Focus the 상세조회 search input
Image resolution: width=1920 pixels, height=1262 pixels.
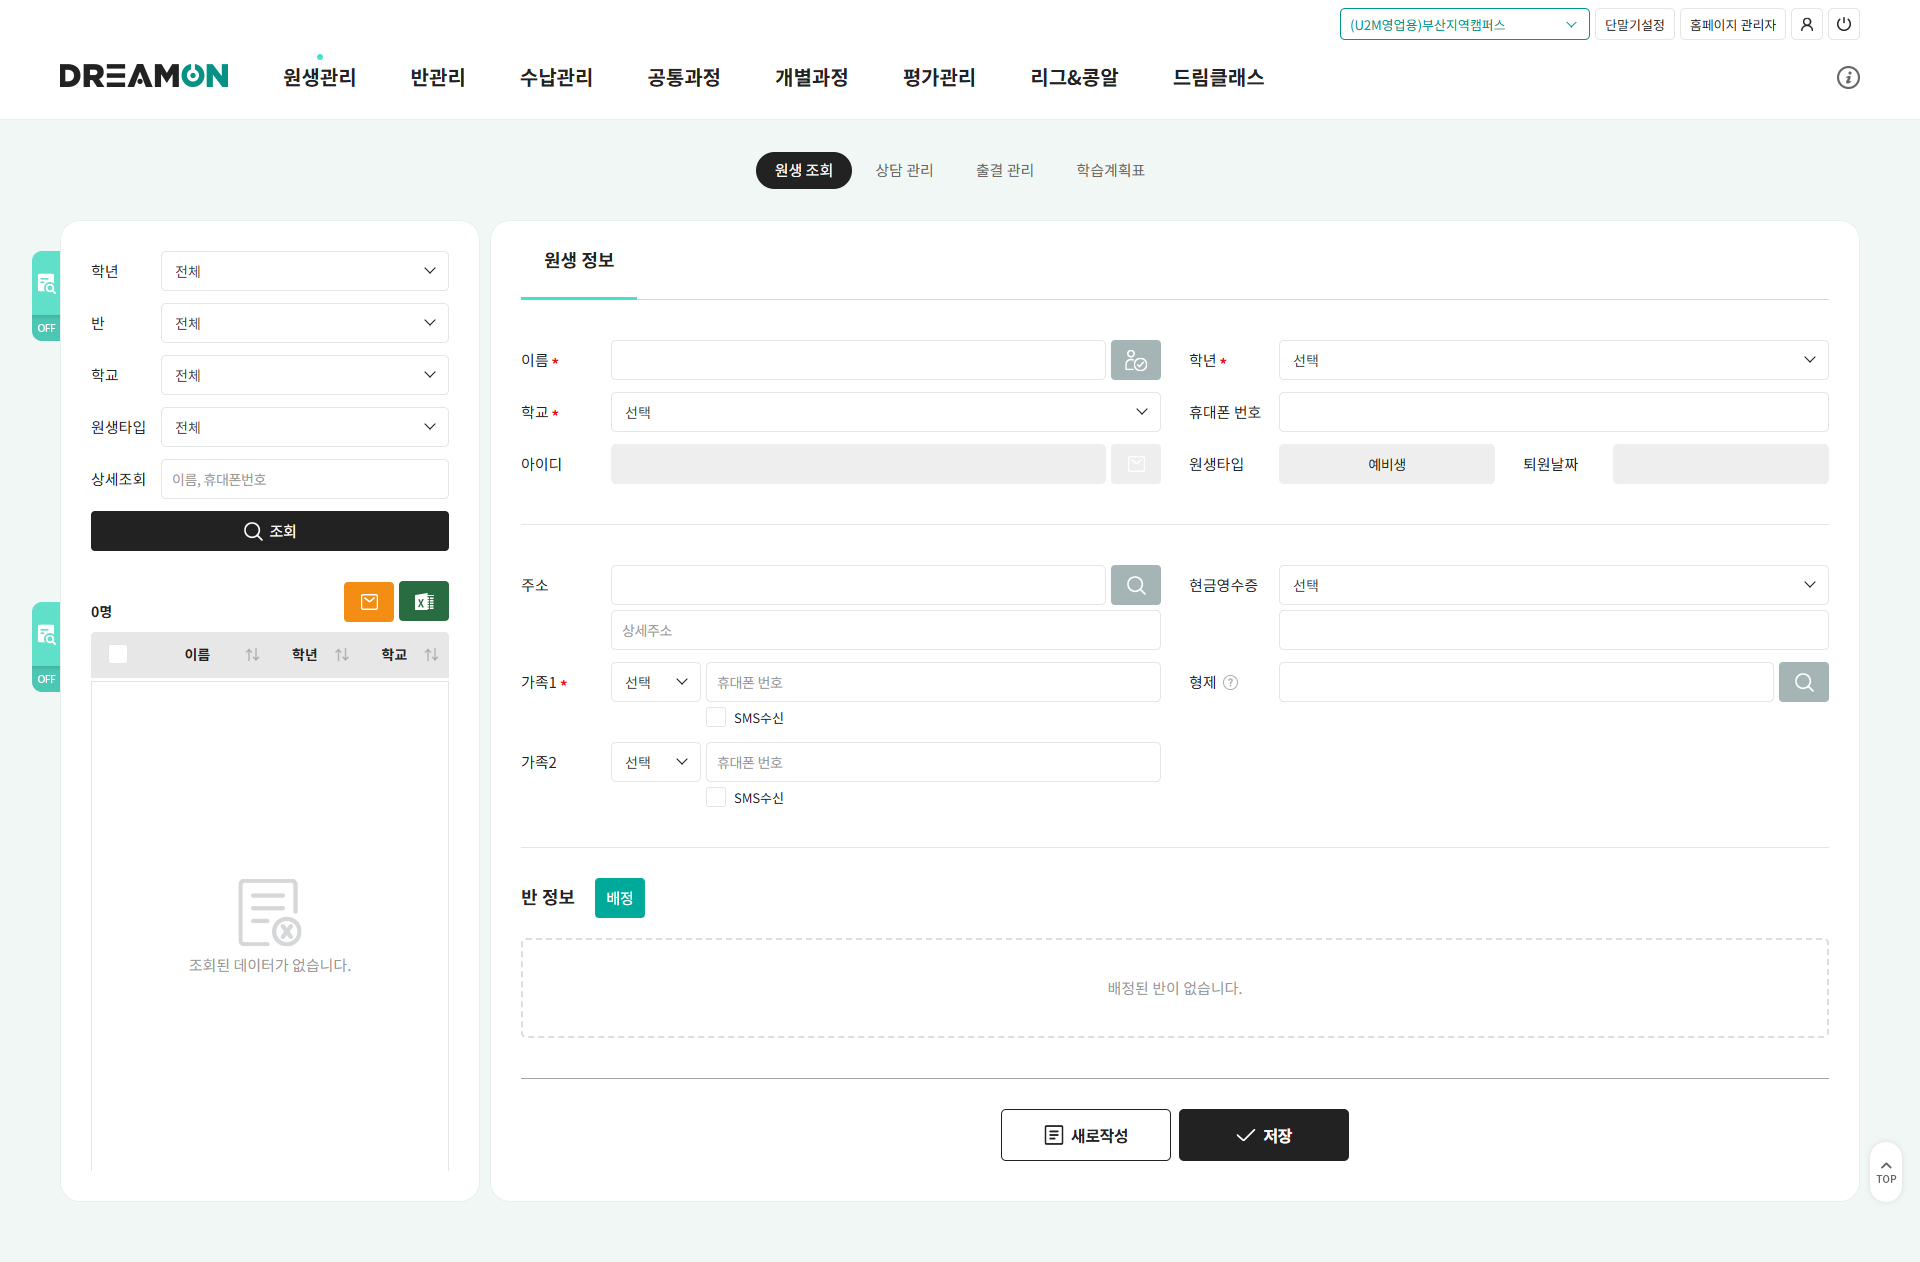[305, 479]
